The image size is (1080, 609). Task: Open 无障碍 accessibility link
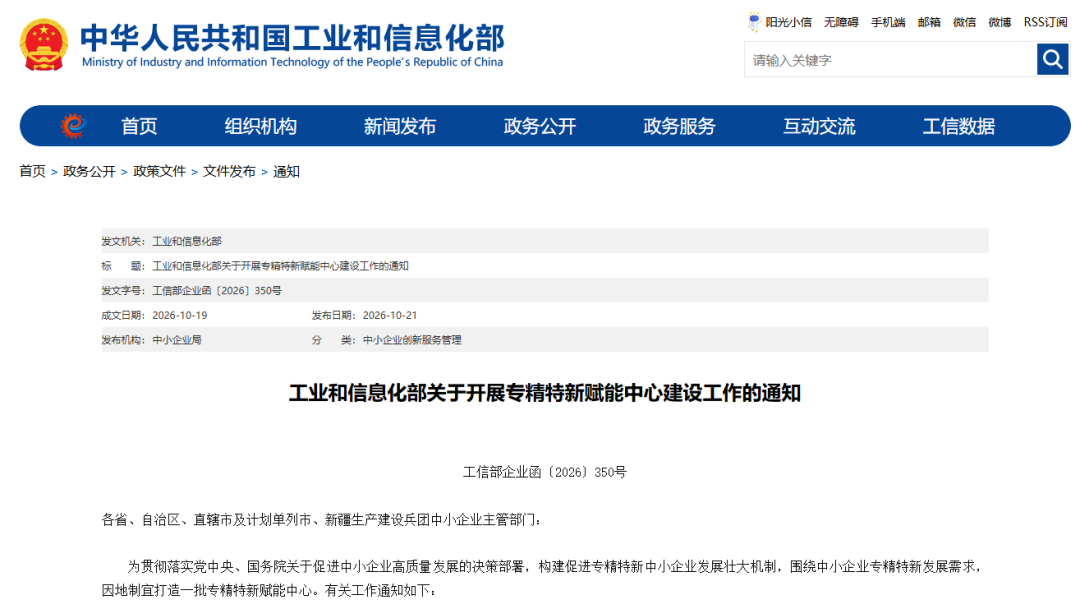coord(841,23)
